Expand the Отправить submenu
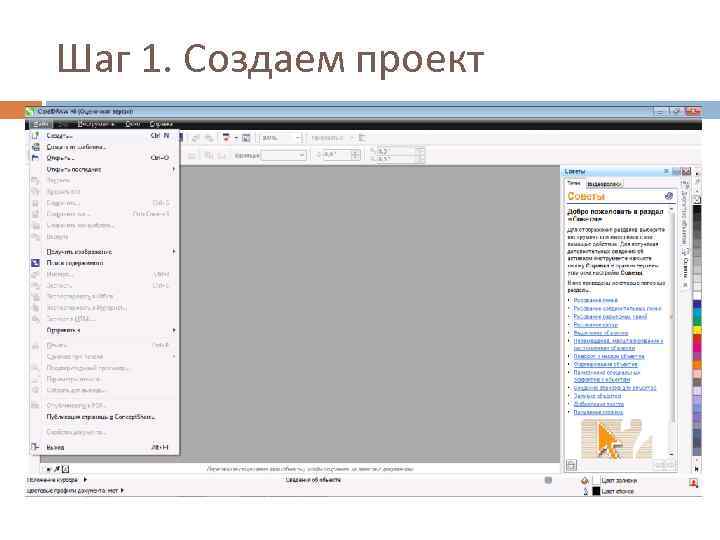720x540 pixels. [105, 330]
